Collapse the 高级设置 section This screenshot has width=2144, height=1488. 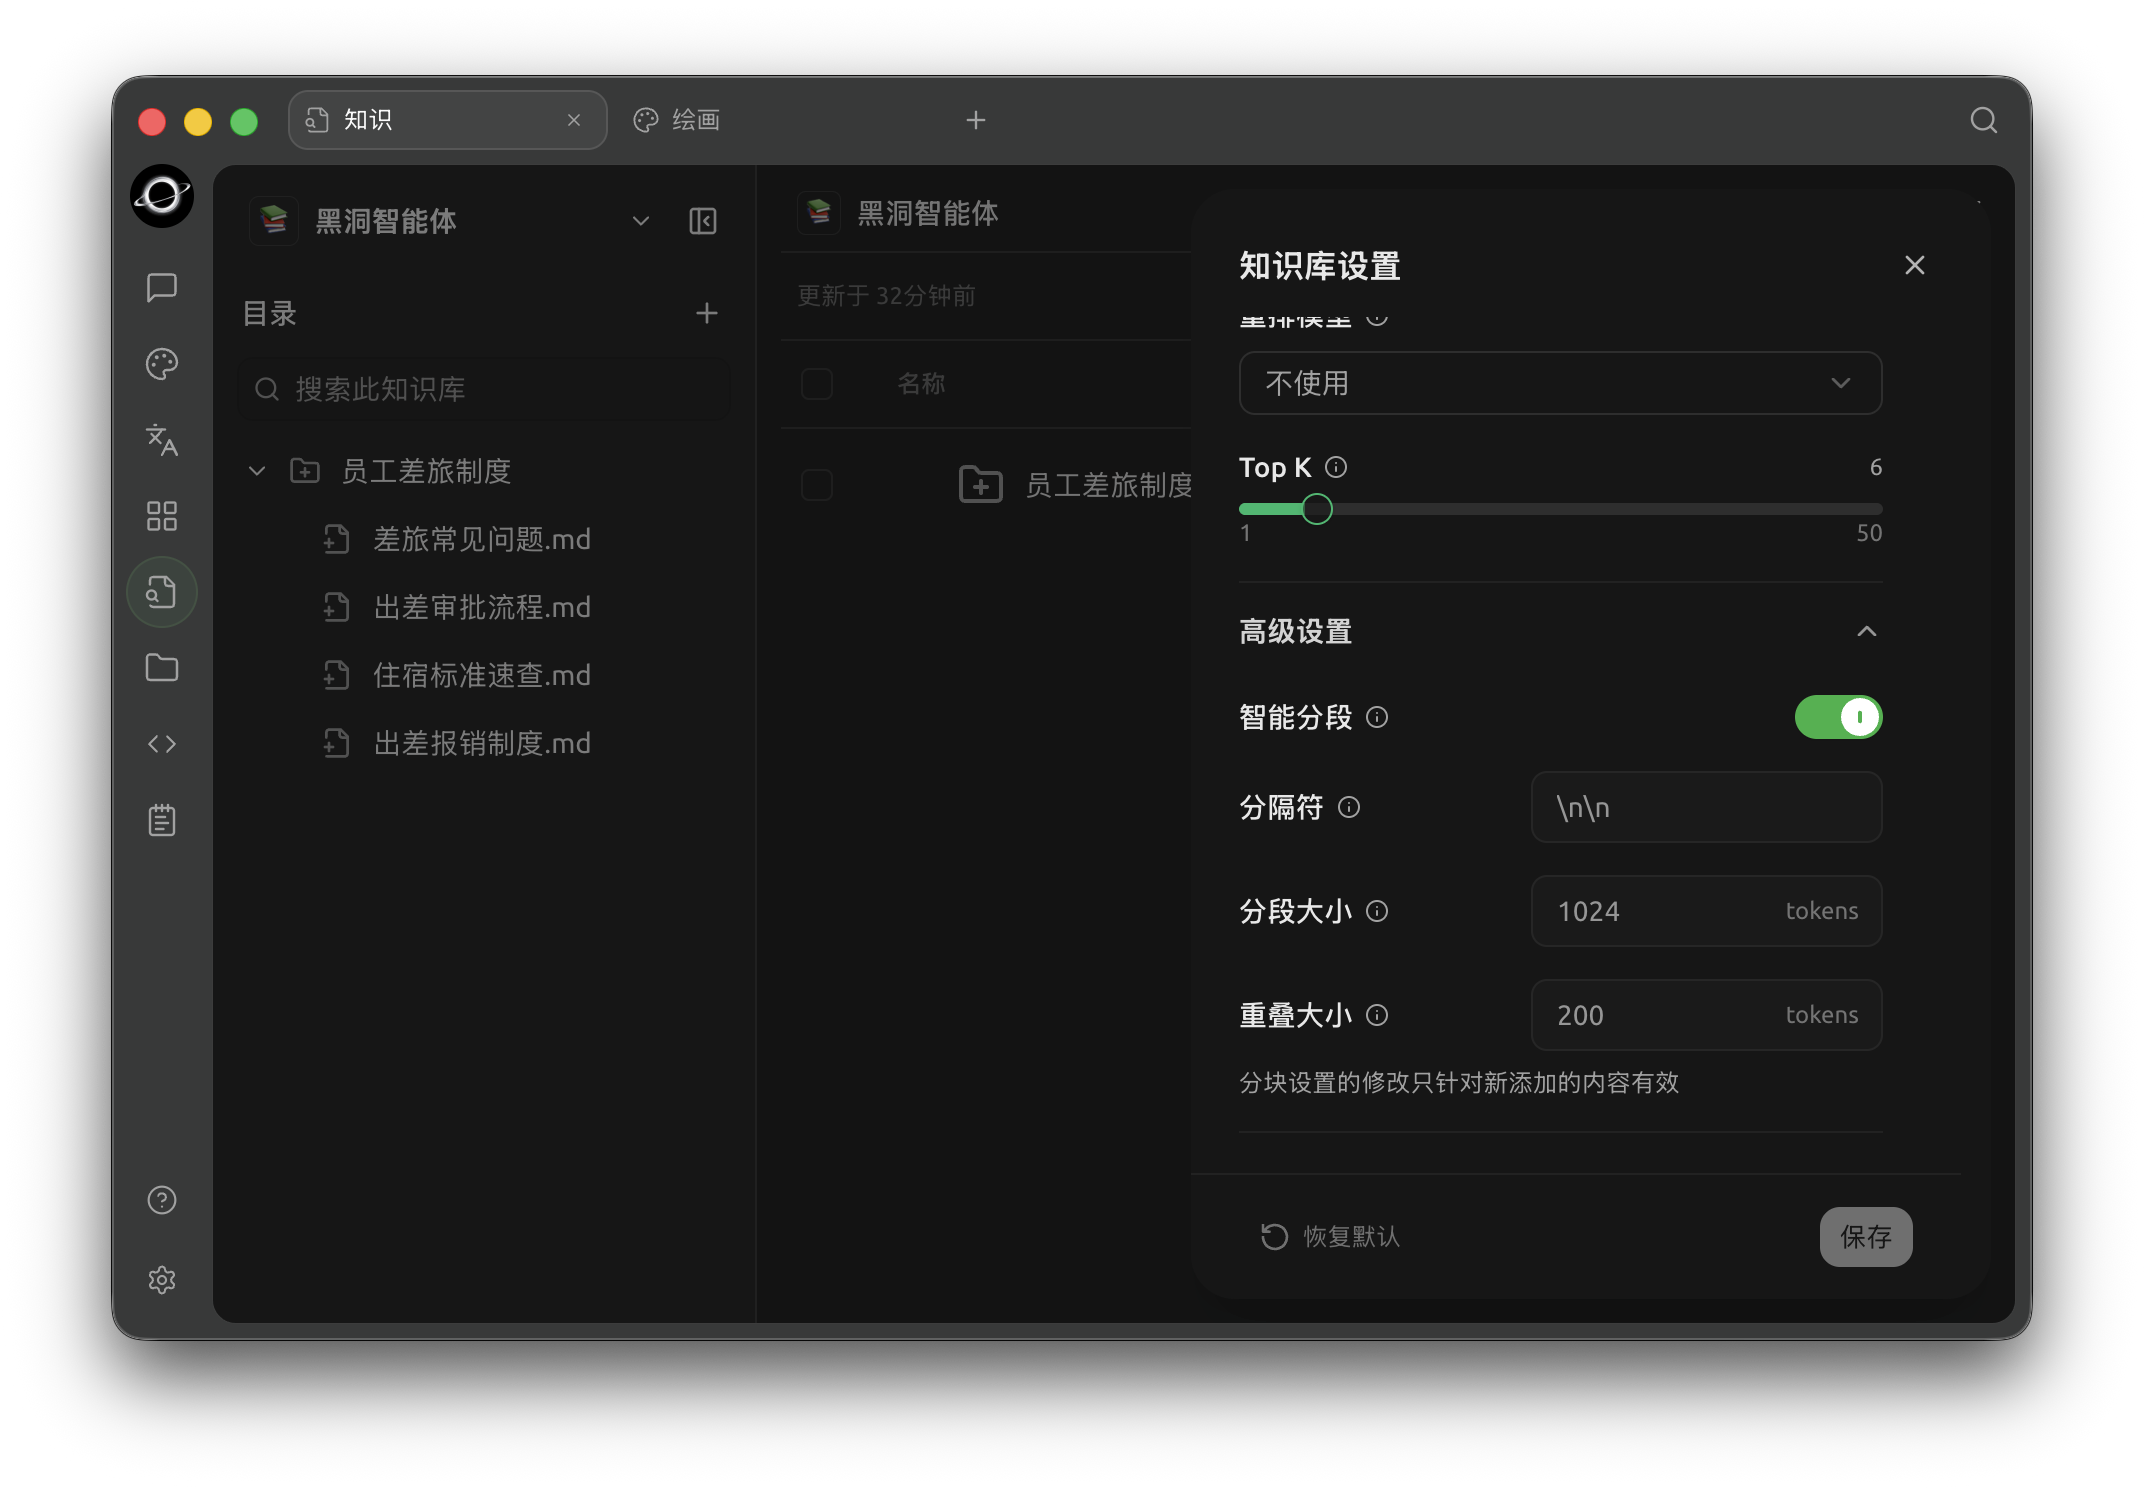pyautogui.click(x=1867, y=631)
